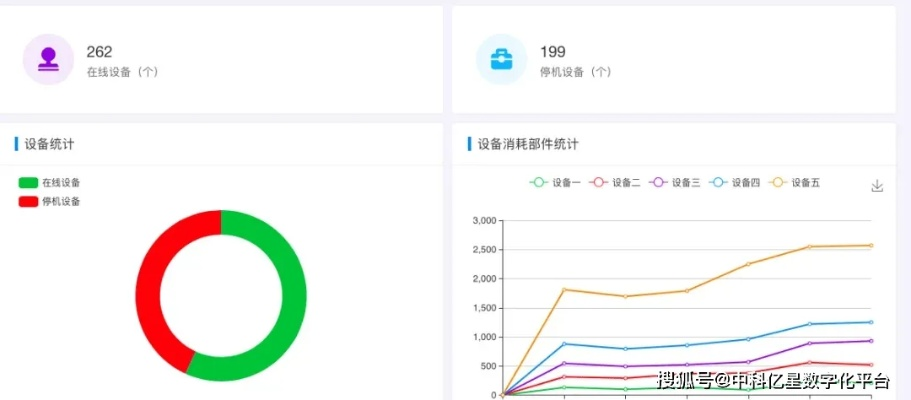Click the 设备消耗部件统计 panel title
The image size is (911, 400).
coord(528,144)
